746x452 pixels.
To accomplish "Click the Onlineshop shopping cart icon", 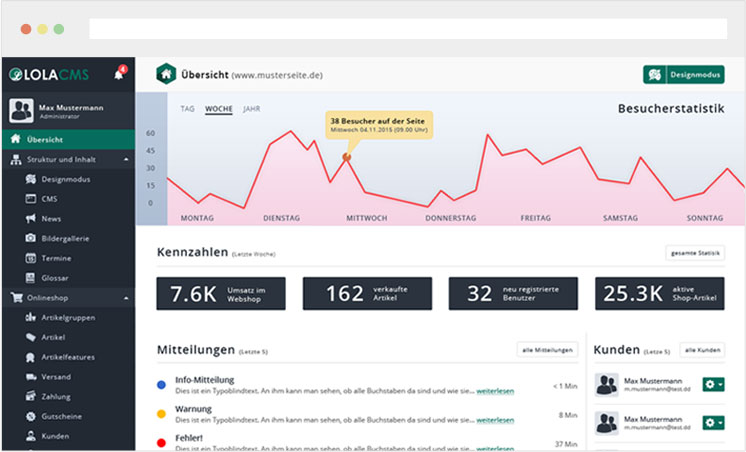I will pos(17,298).
